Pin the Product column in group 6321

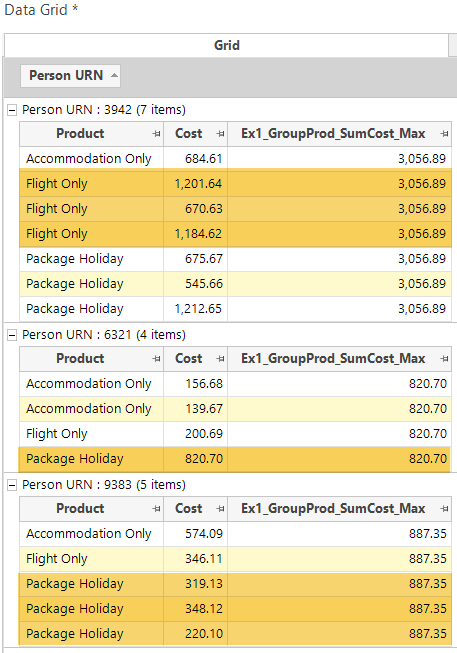click(x=156, y=359)
